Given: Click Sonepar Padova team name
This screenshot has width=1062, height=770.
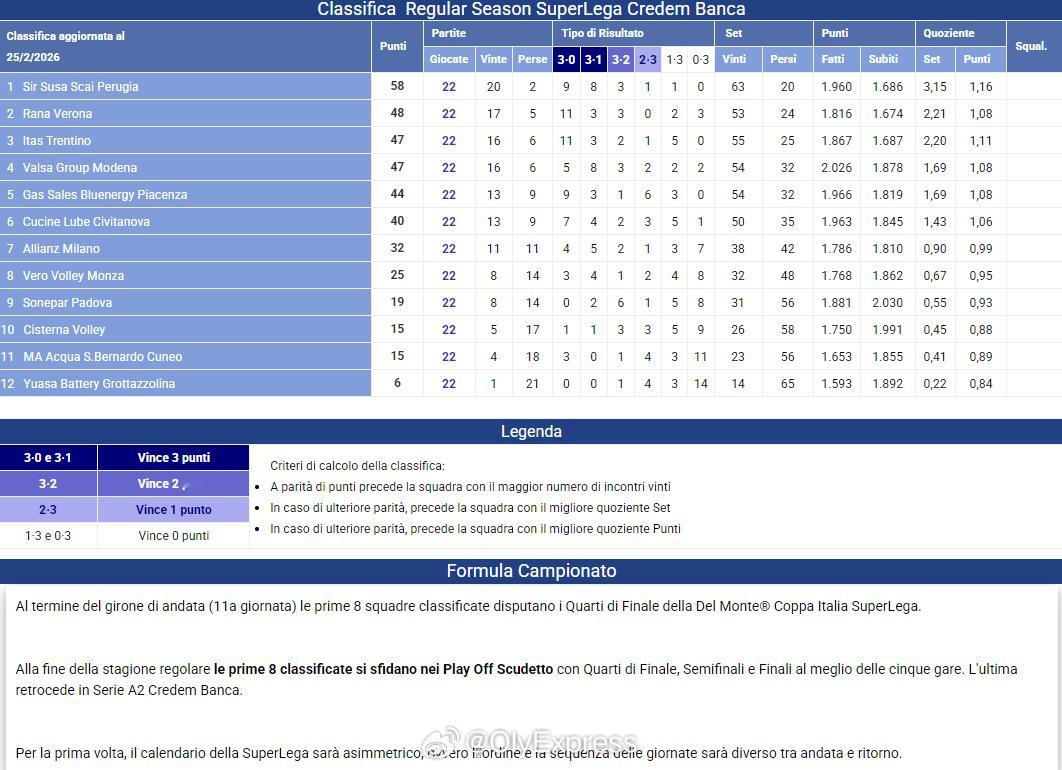Looking at the screenshot, I should pyautogui.click(x=67, y=303).
